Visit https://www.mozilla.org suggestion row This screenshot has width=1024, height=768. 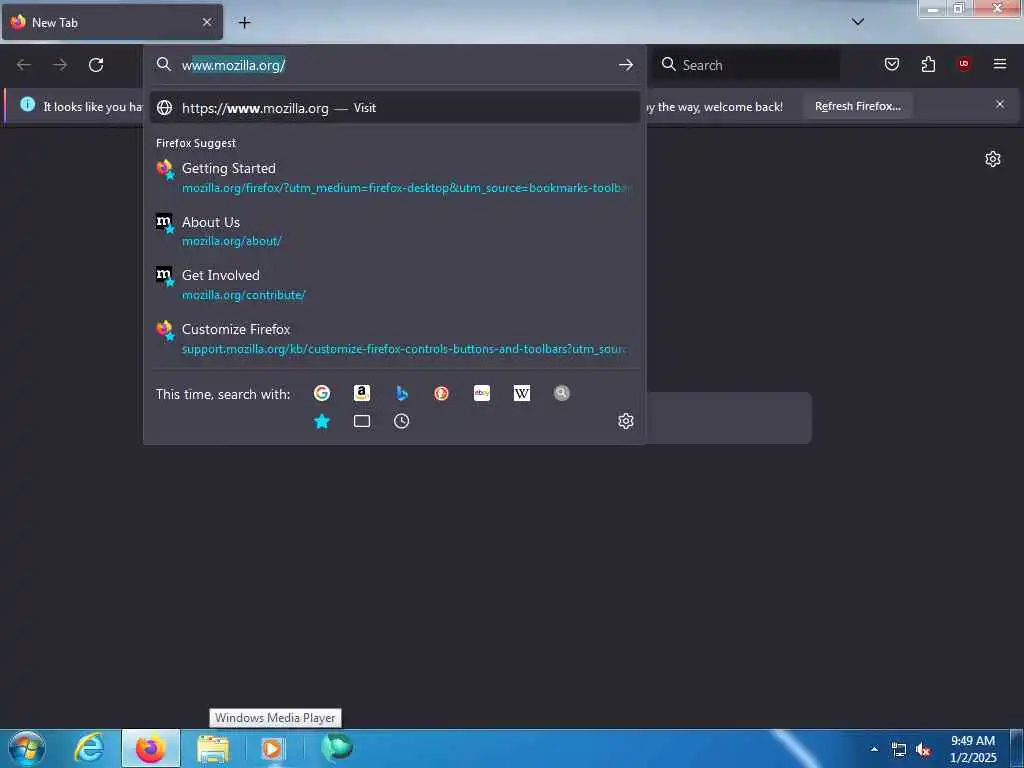(394, 108)
